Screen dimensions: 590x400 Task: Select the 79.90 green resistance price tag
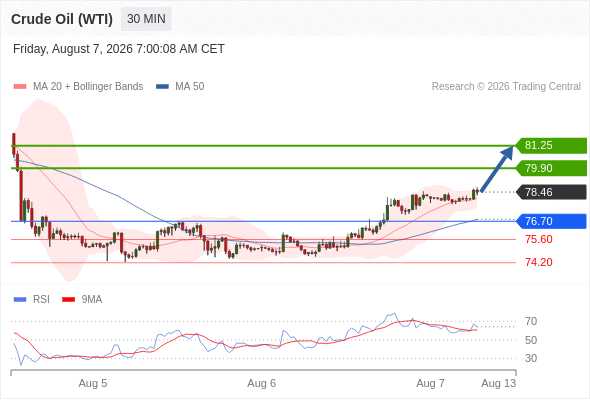tap(551, 168)
